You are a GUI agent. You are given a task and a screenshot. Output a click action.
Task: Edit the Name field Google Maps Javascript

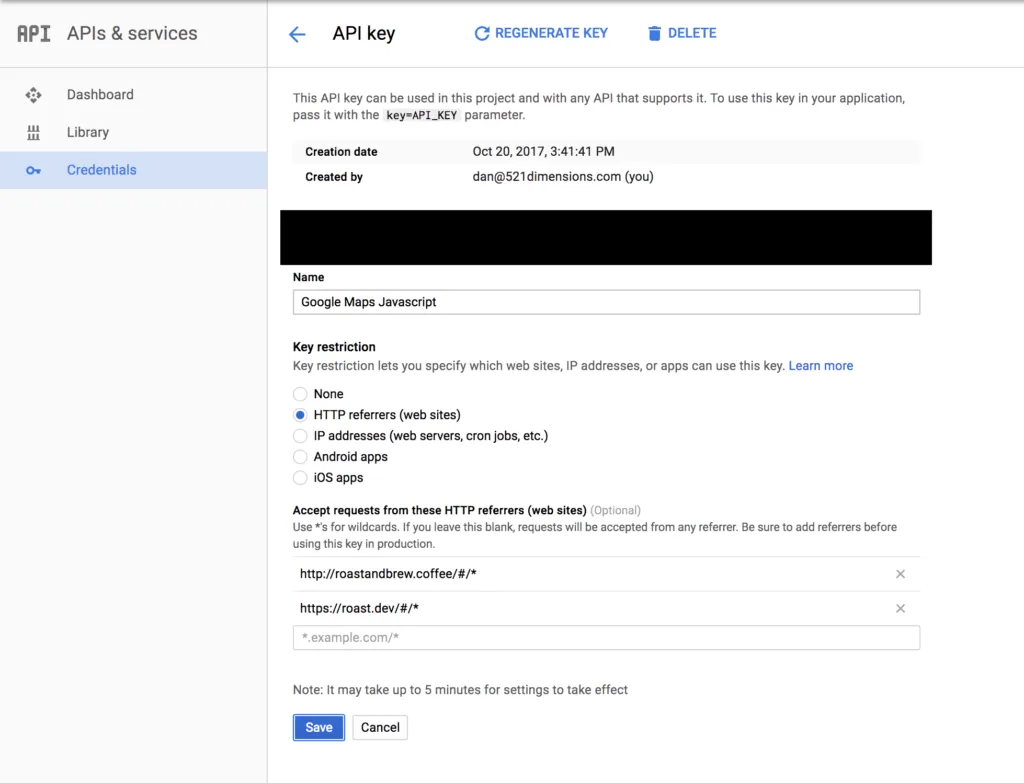tap(606, 302)
